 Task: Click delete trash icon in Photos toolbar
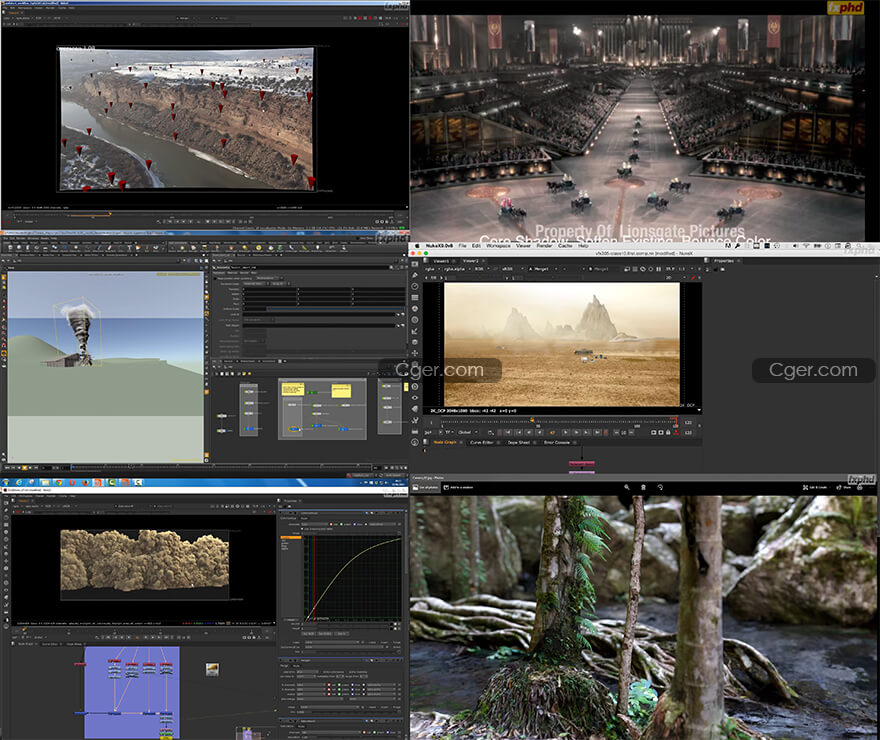(643, 487)
